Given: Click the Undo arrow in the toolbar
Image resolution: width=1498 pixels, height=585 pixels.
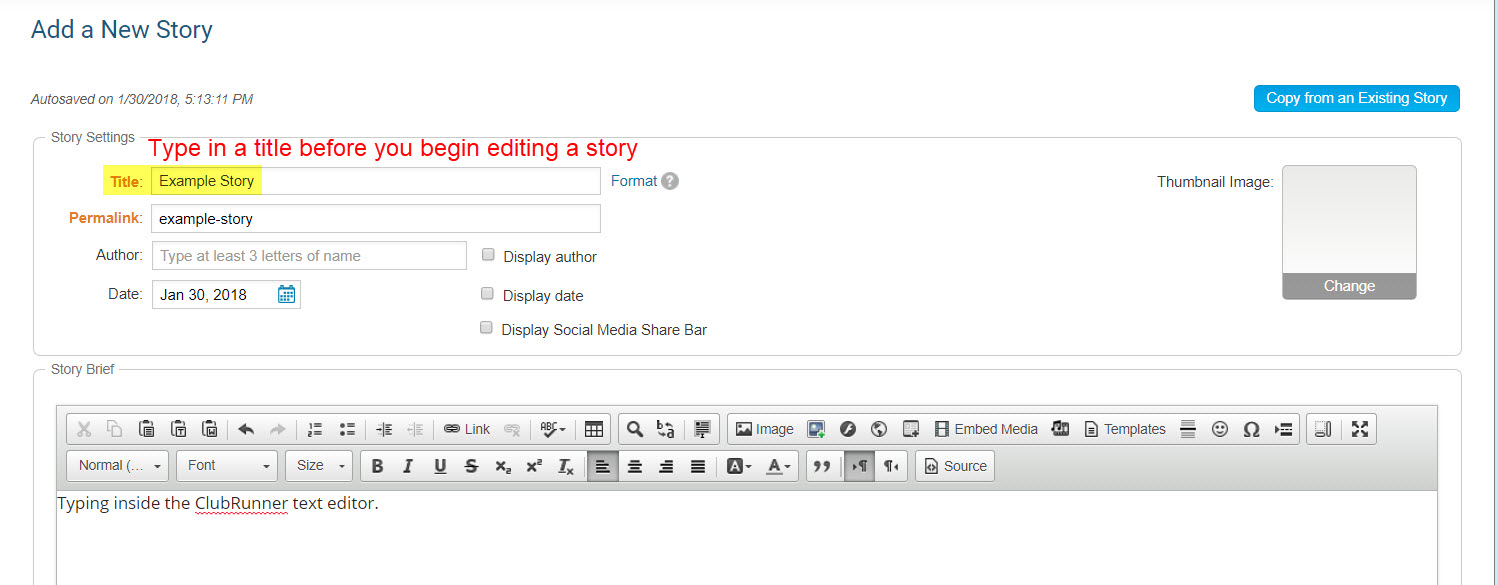Looking at the screenshot, I should pos(246,429).
